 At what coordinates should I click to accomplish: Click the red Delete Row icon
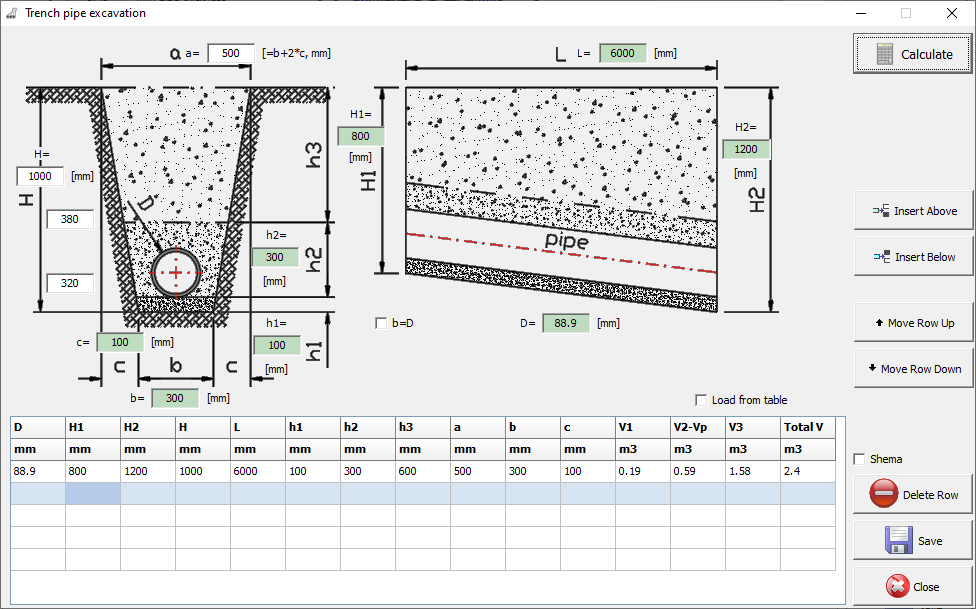tap(884, 494)
